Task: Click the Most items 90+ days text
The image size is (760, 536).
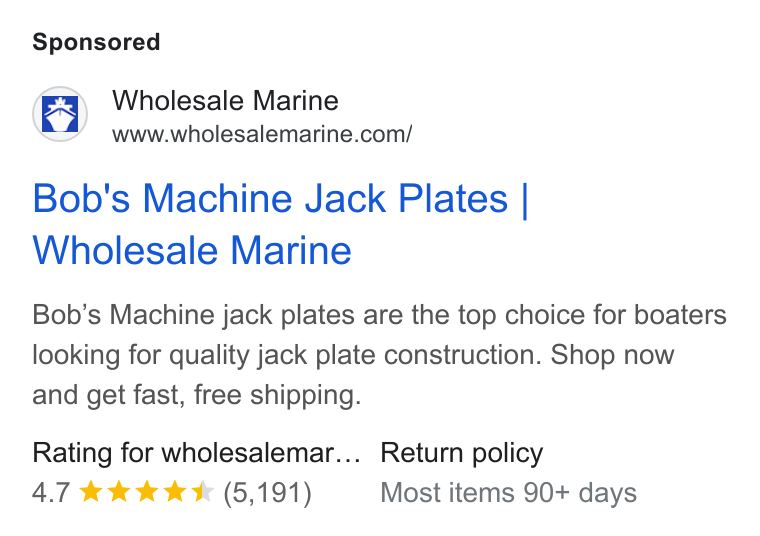Action: [508, 493]
